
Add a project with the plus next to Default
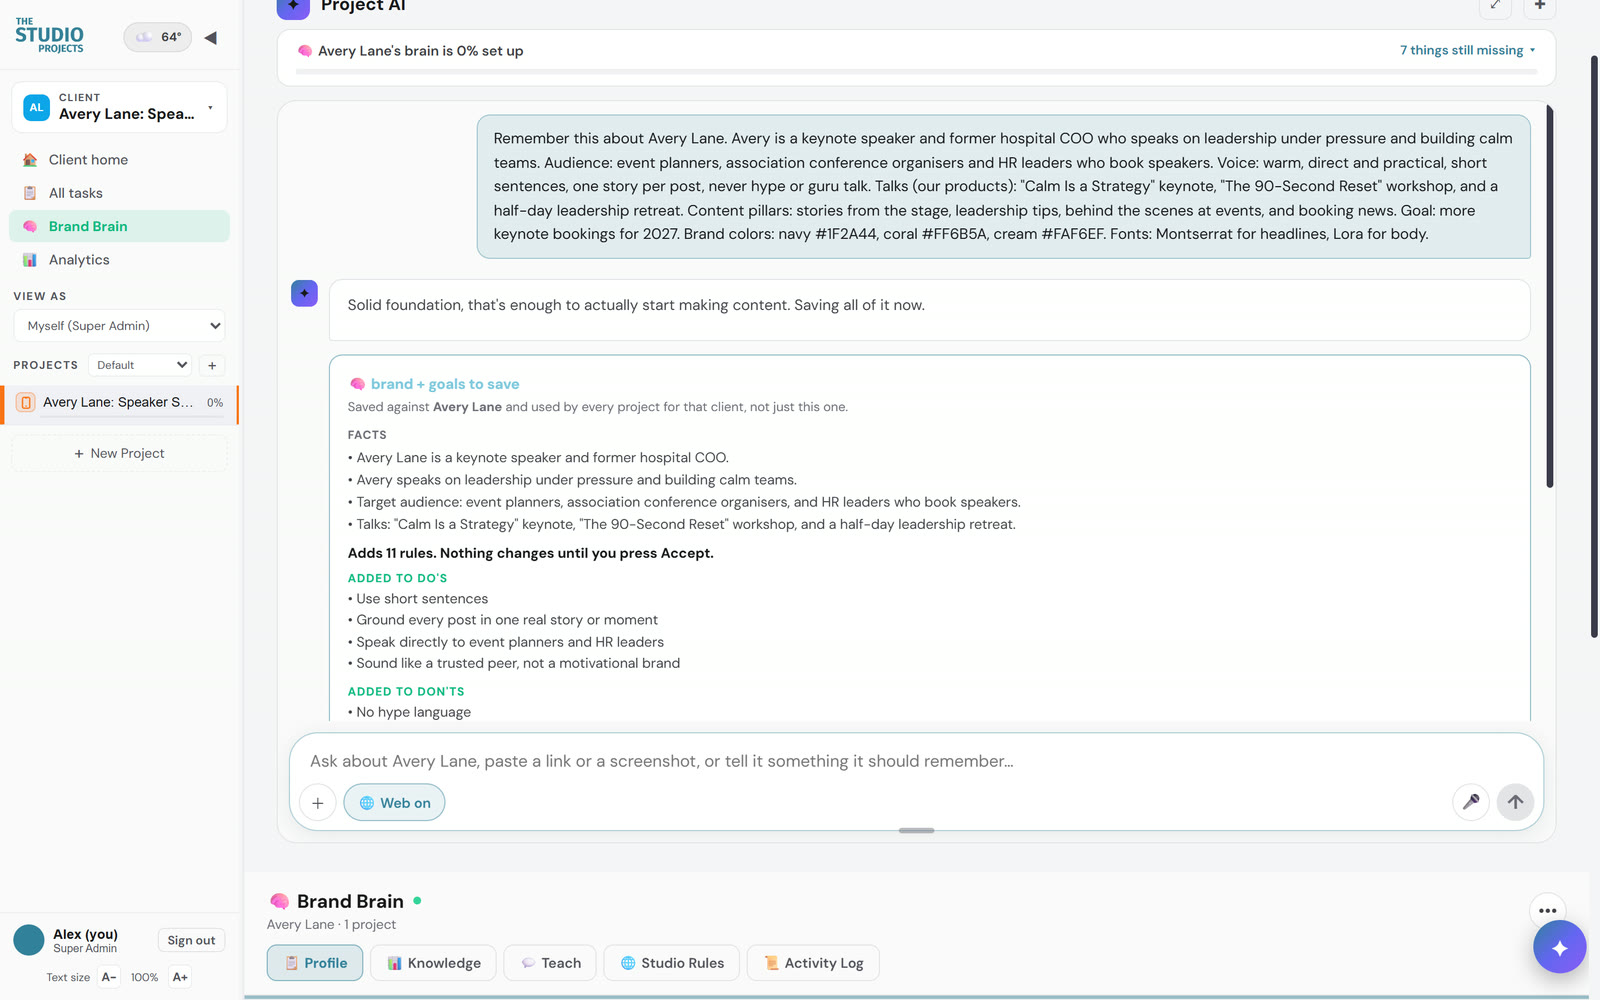(212, 366)
